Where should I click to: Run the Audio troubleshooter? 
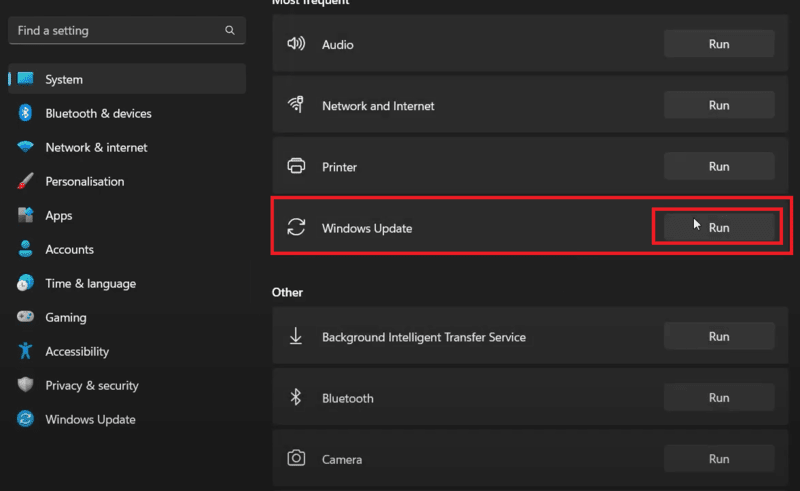719,44
